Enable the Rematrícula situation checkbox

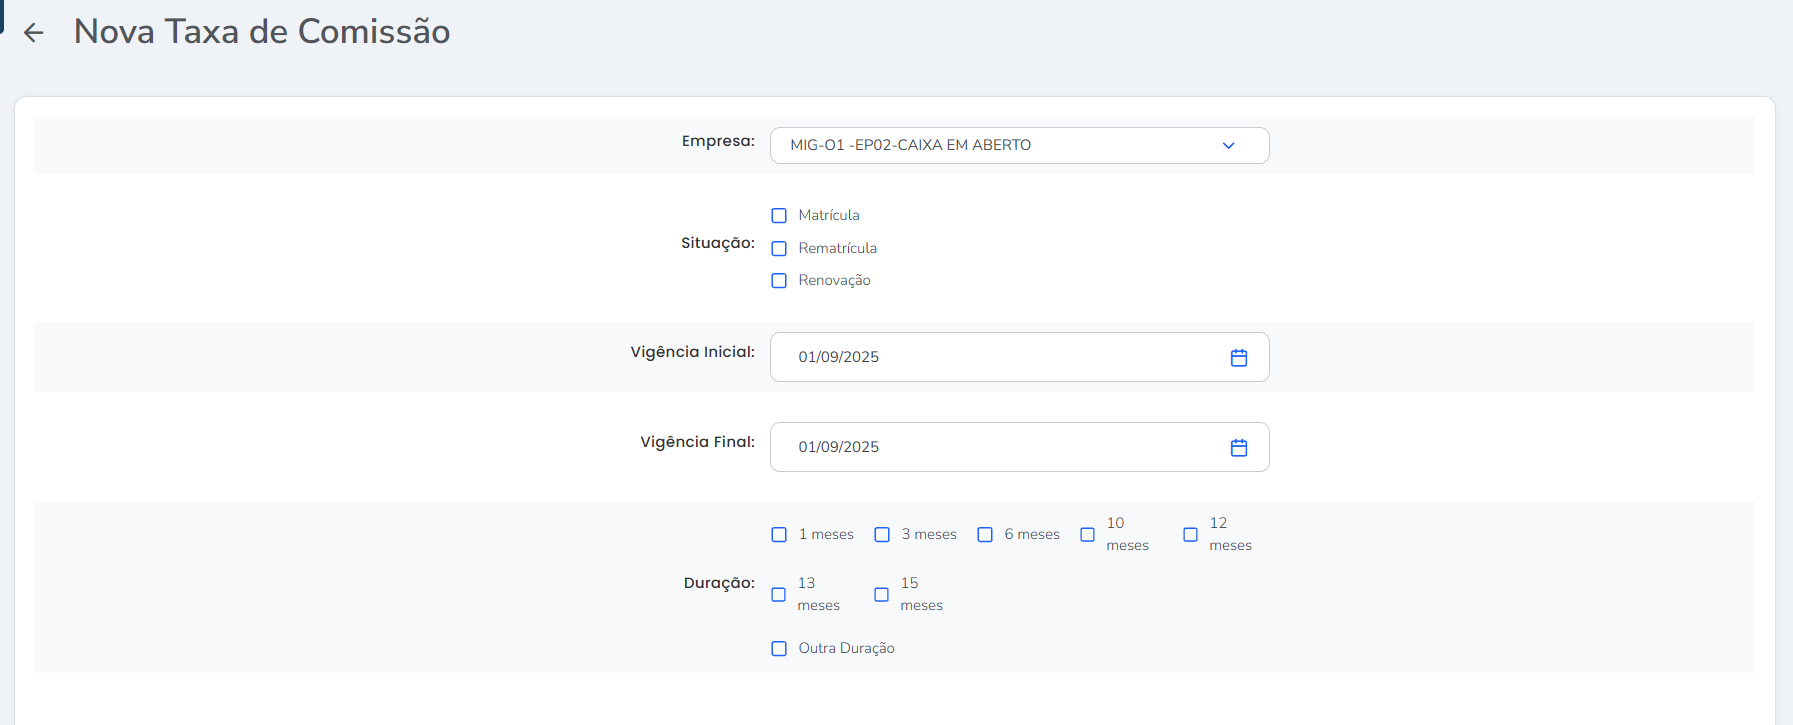tap(779, 249)
